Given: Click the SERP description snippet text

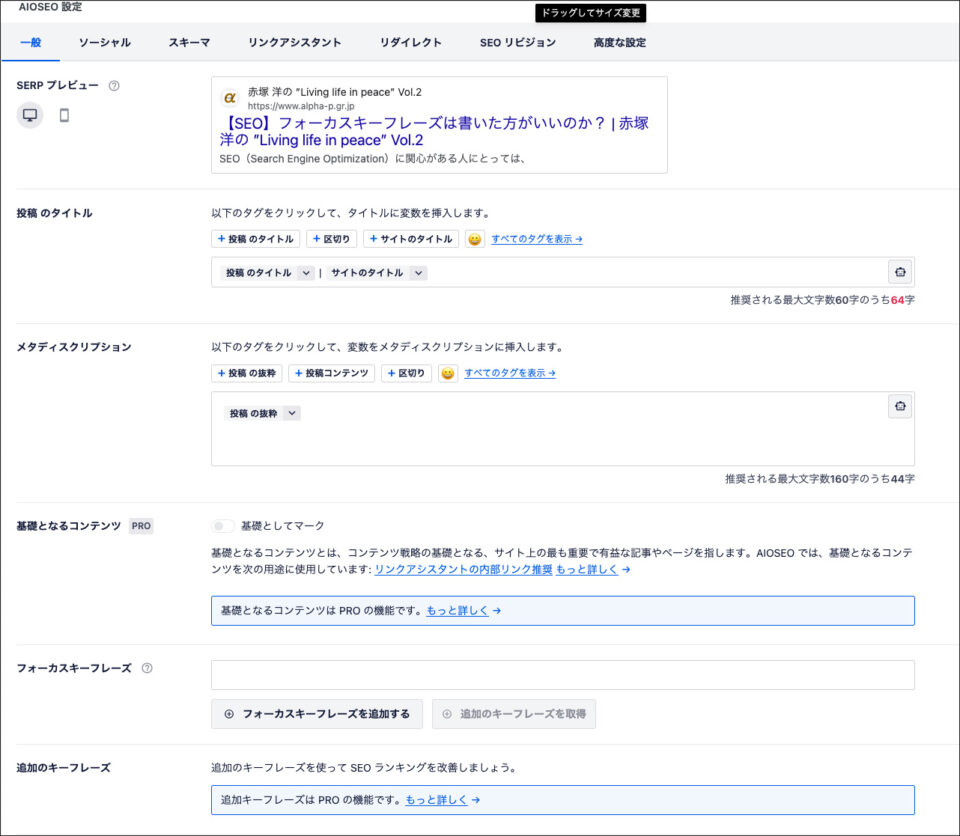Looking at the screenshot, I should point(372,159).
